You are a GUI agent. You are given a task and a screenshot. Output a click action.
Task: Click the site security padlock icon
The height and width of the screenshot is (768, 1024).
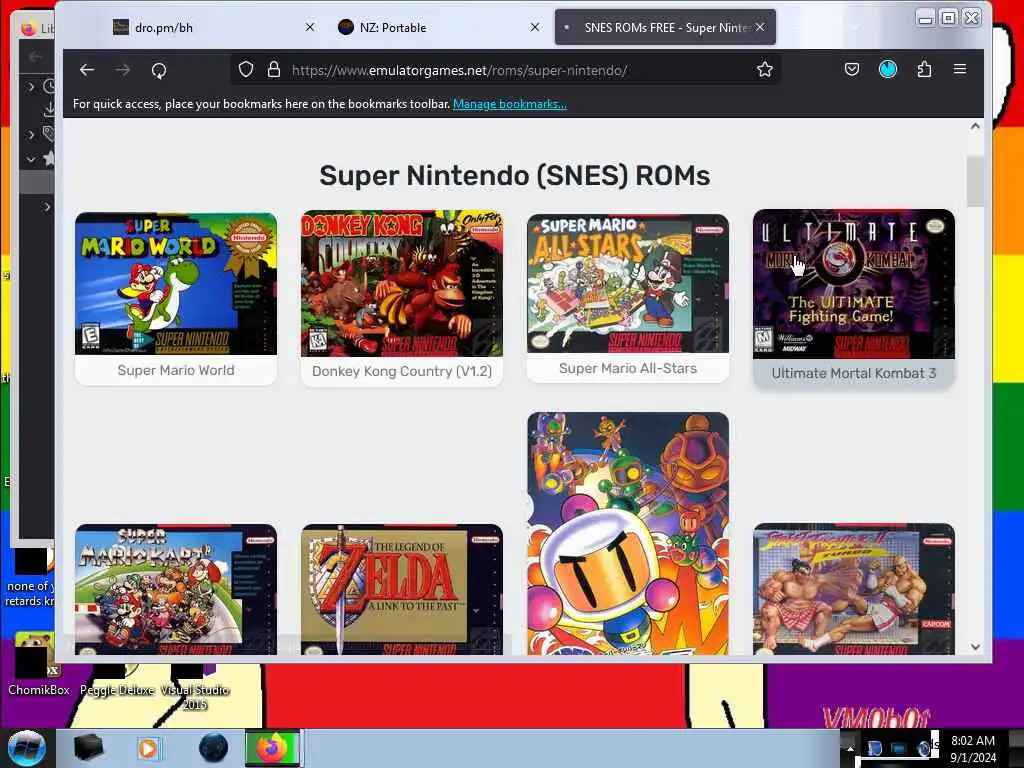[274, 70]
